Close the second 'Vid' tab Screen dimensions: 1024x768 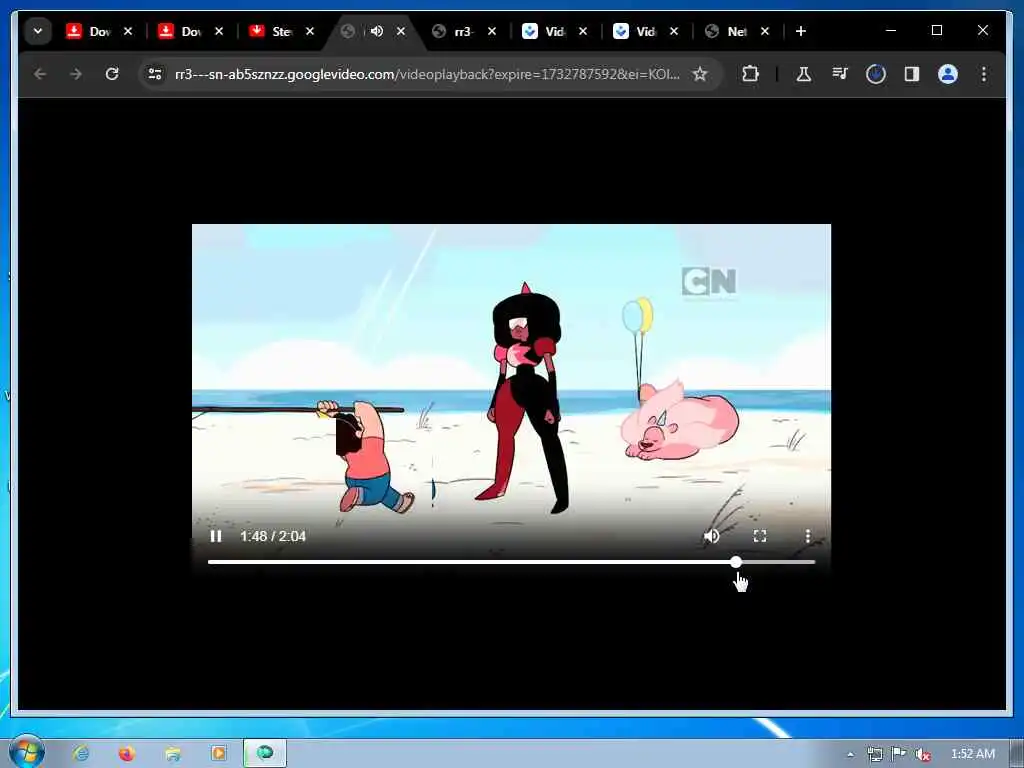point(674,31)
